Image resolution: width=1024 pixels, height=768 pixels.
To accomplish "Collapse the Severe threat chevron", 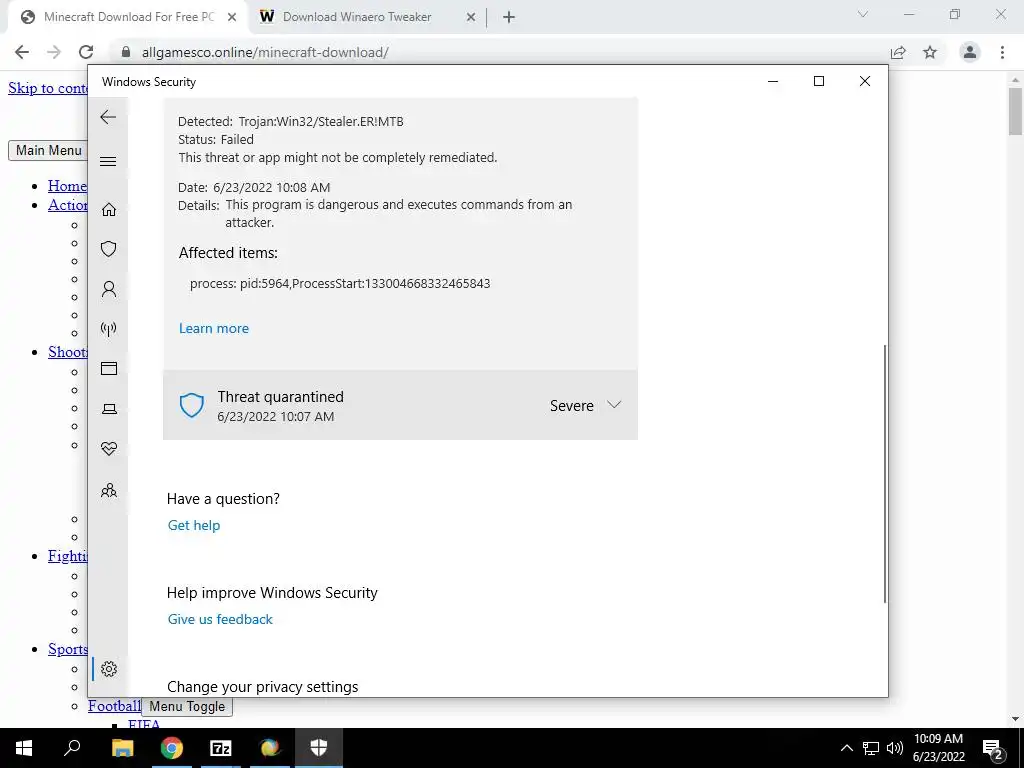I will 613,405.
